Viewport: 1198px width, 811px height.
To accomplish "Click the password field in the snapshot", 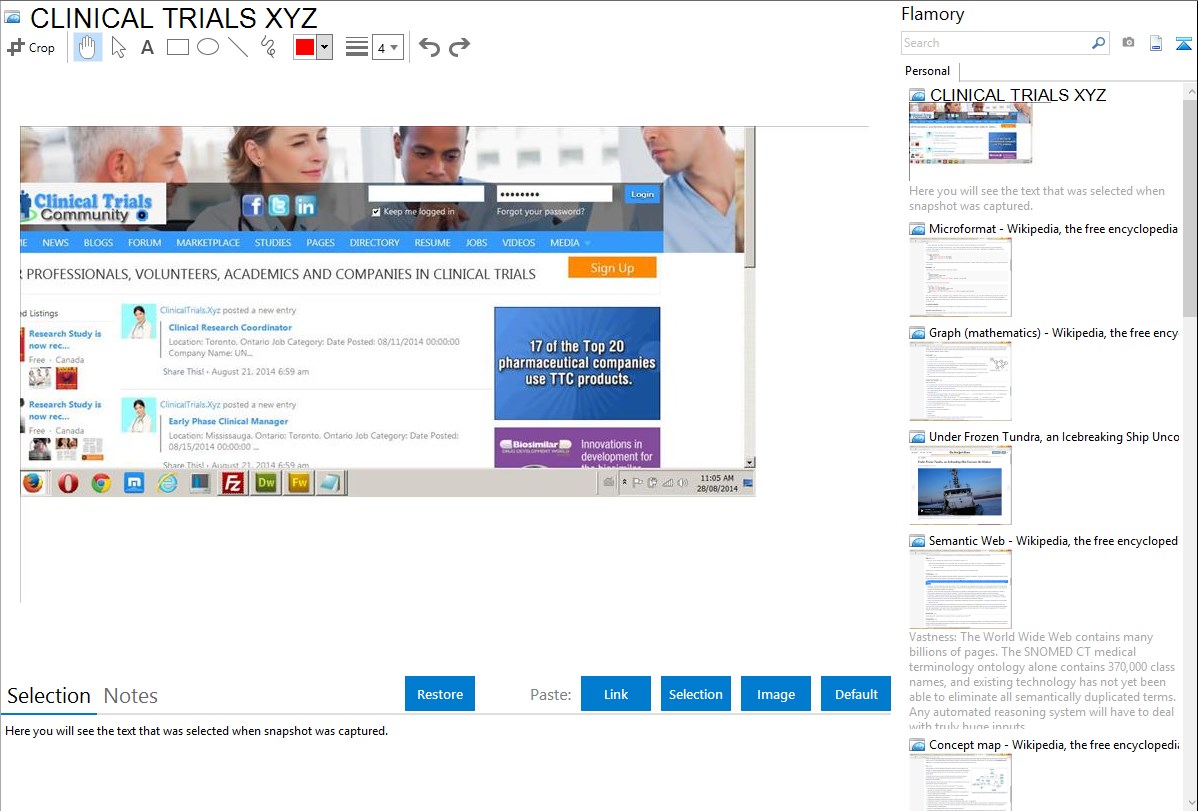I will tap(554, 194).
